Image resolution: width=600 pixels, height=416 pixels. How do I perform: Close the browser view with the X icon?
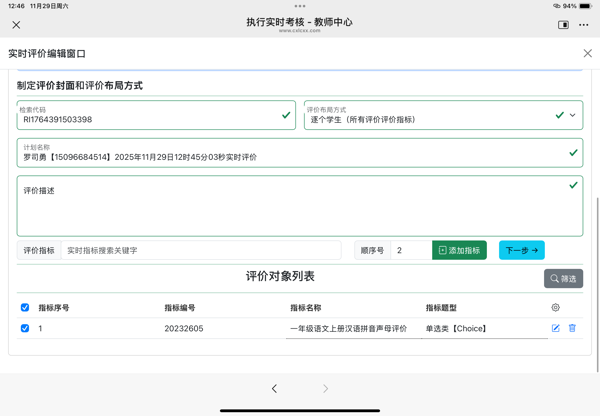(16, 25)
